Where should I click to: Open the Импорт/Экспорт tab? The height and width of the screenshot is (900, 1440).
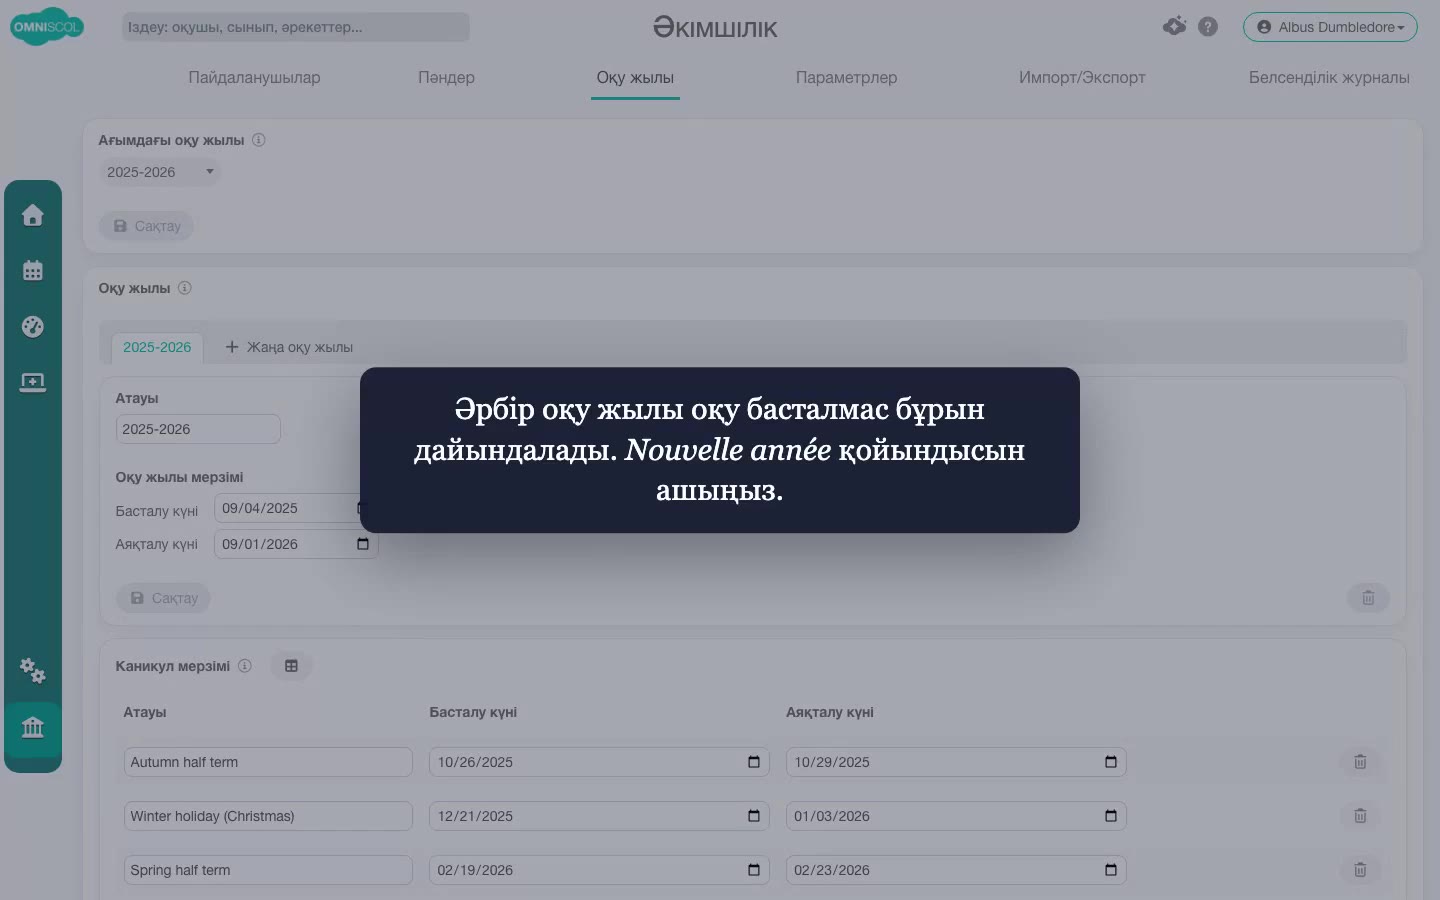[1082, 78]
